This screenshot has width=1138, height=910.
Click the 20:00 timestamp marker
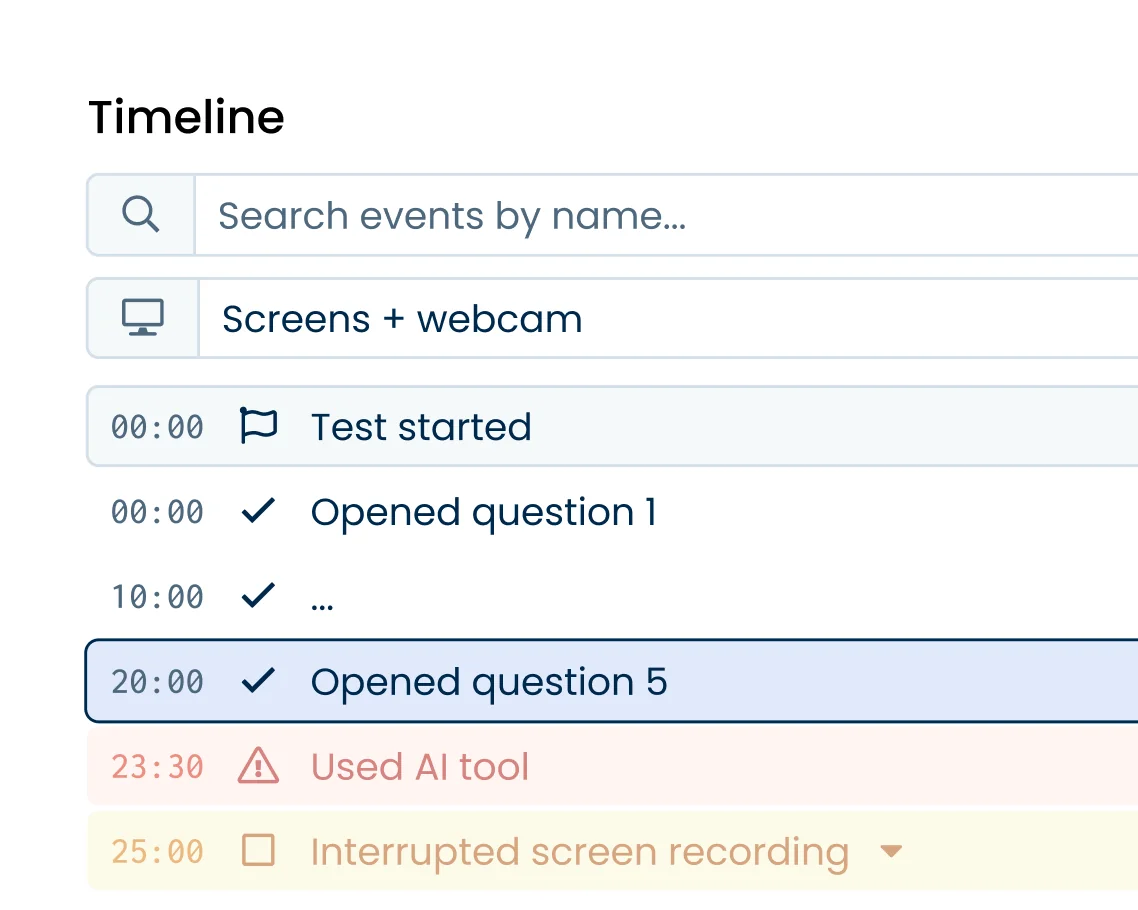[x=155, y=681]
